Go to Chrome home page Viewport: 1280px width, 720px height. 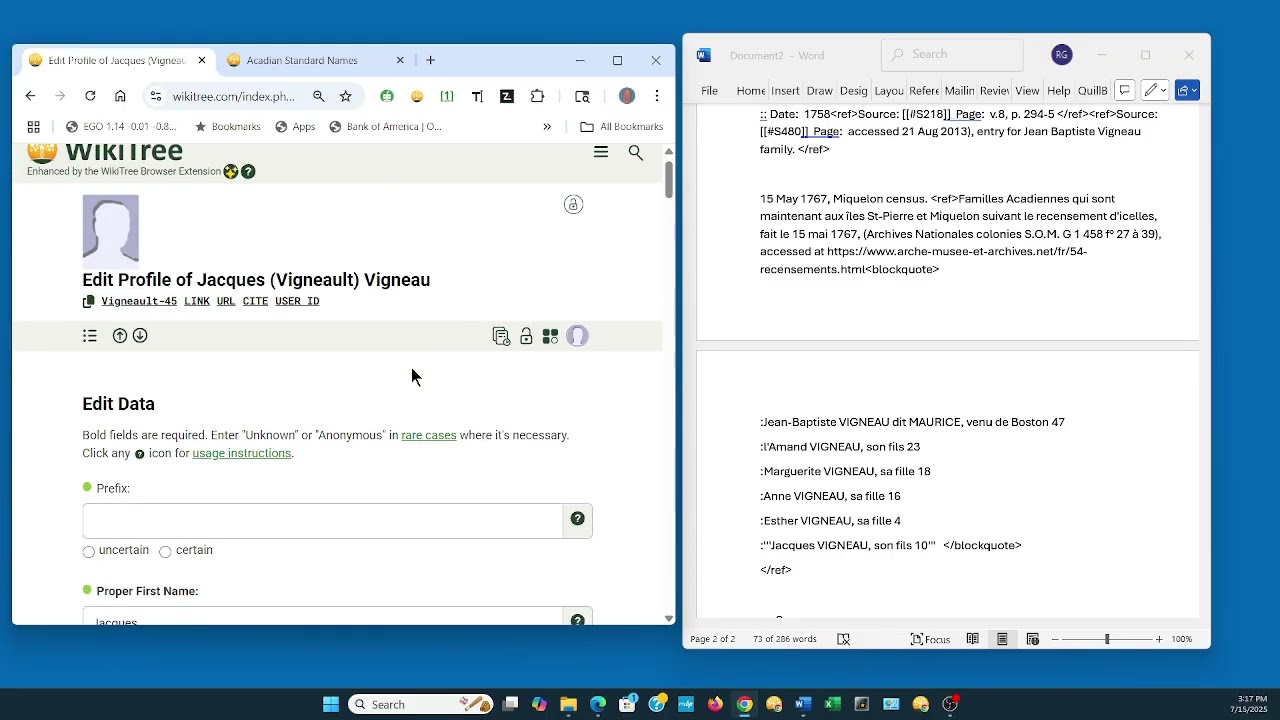pos(120,96)
